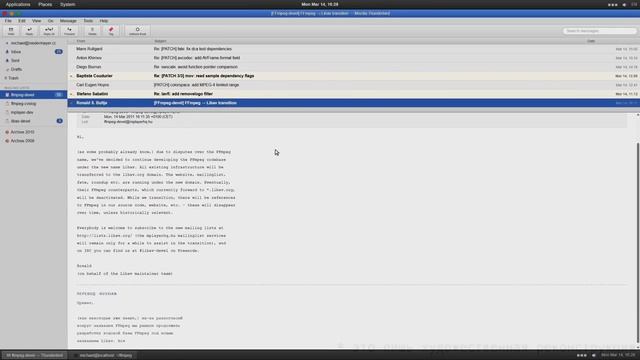The image size is (640, 360).
Task: Click the Mar 14 13:08 date of Baptiste's message
Action: pos(626,76)
